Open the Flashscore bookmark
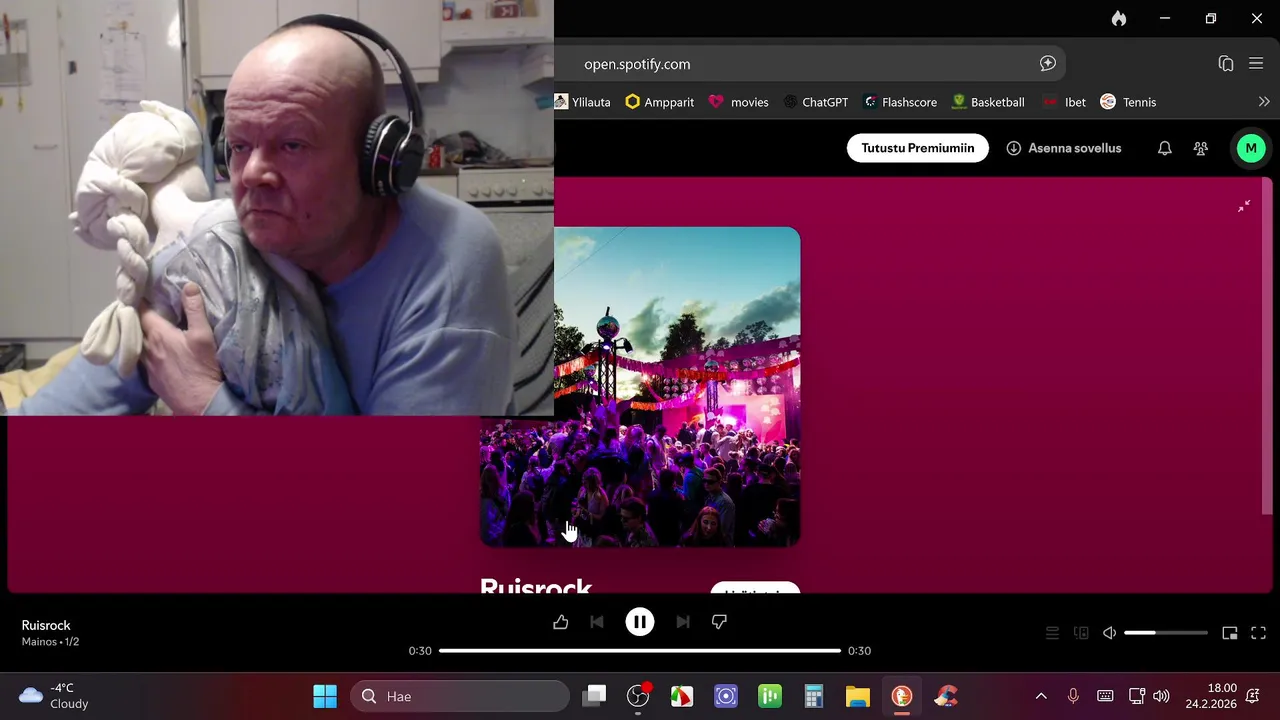The image size is (1280, 720). [900, 102]
